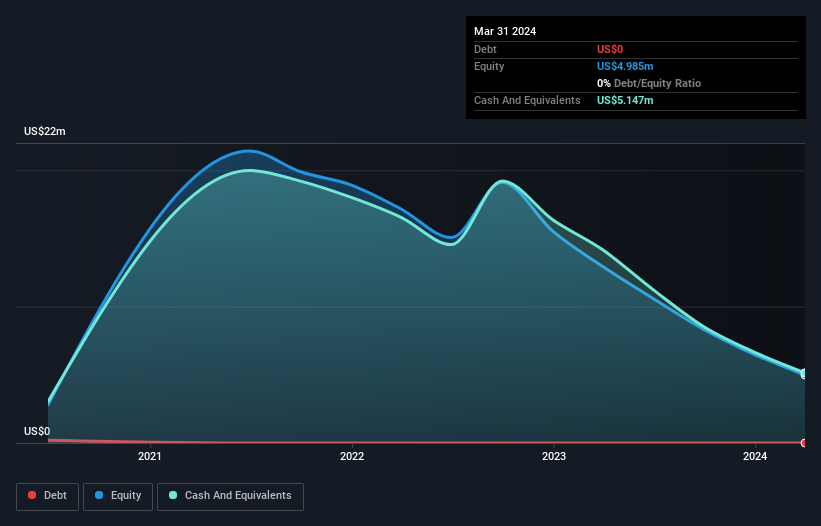This screenshot has height=526, width=821.
Task: Click the blue Equity legend dot
Action: point(99,495)
